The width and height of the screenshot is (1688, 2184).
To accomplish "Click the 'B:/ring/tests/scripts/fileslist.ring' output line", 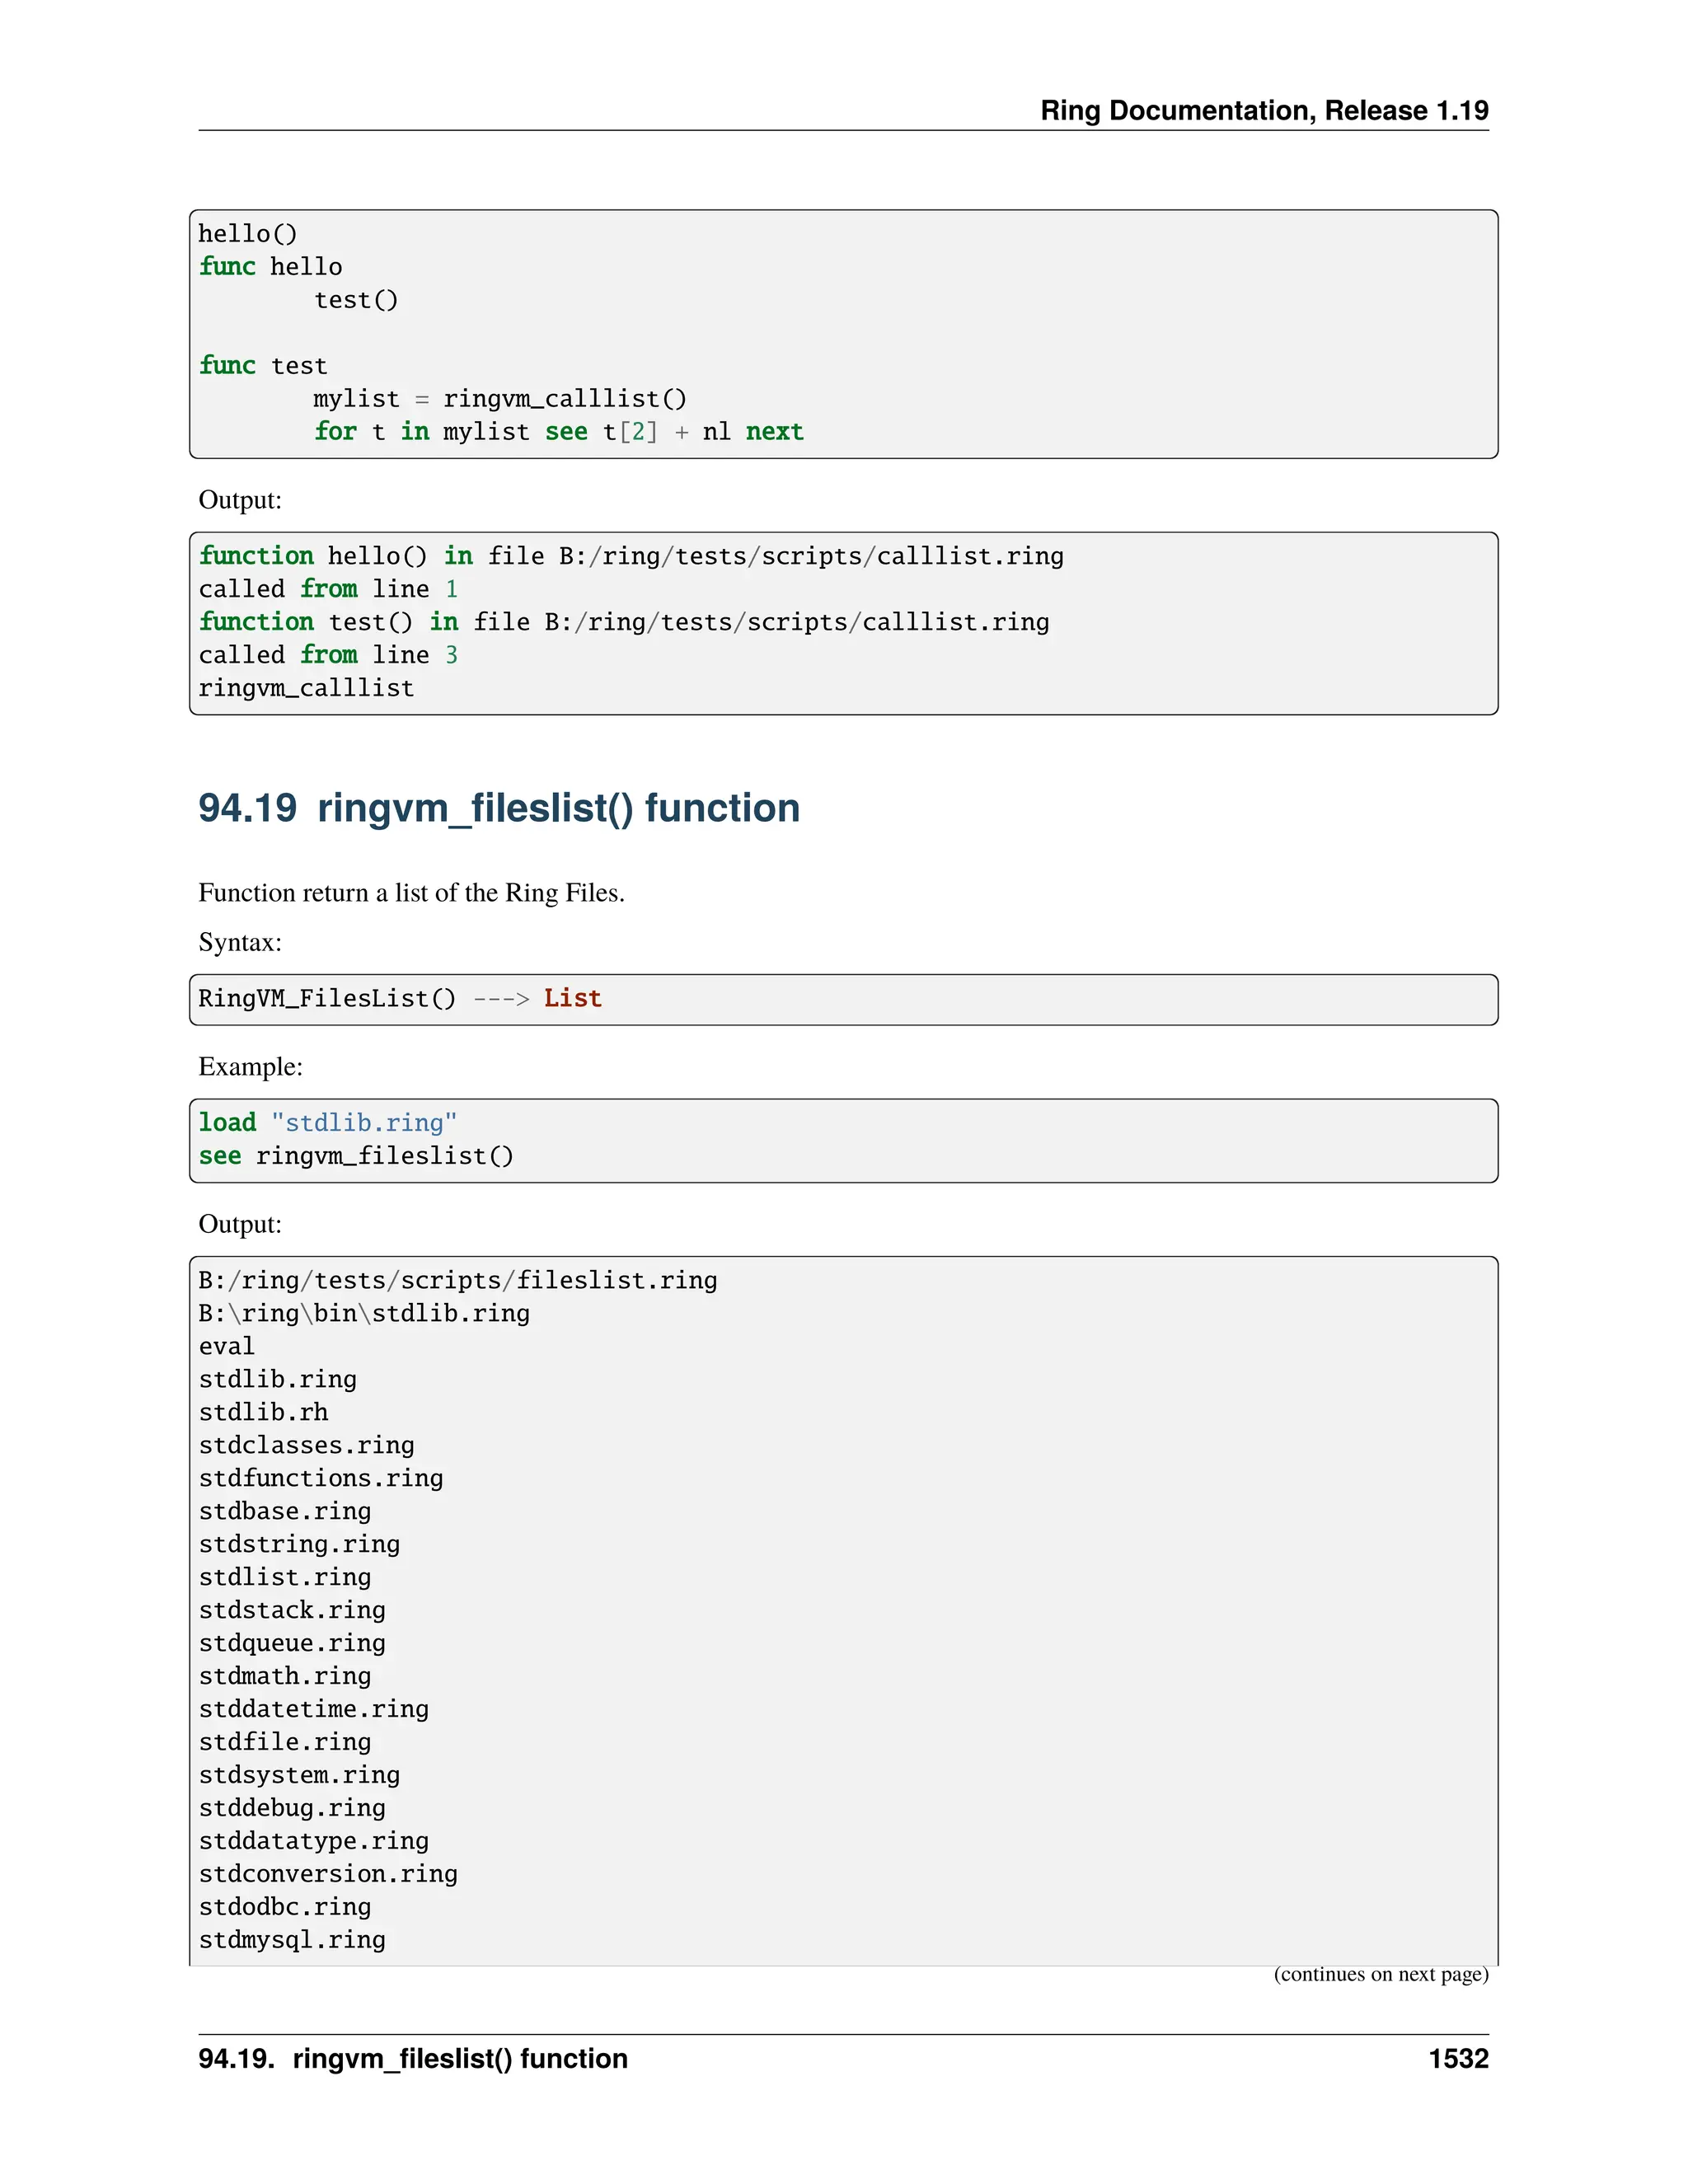I will pos(458,1280).
